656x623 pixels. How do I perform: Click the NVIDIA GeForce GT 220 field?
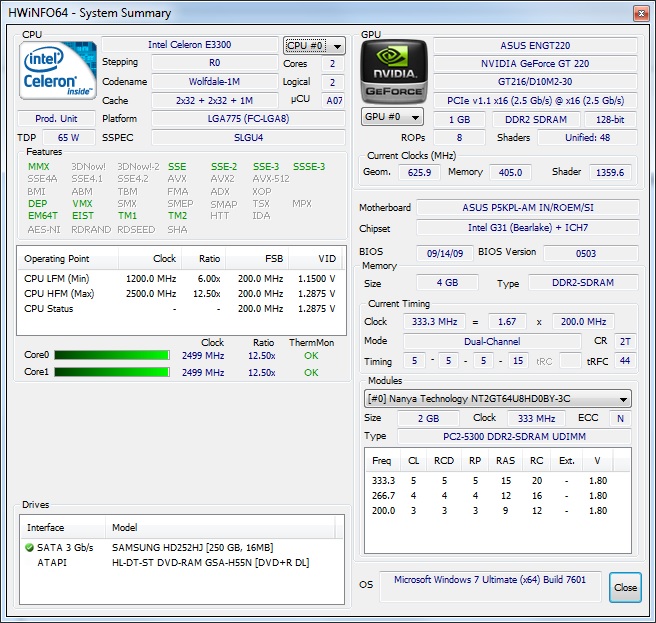click(535, 64)
